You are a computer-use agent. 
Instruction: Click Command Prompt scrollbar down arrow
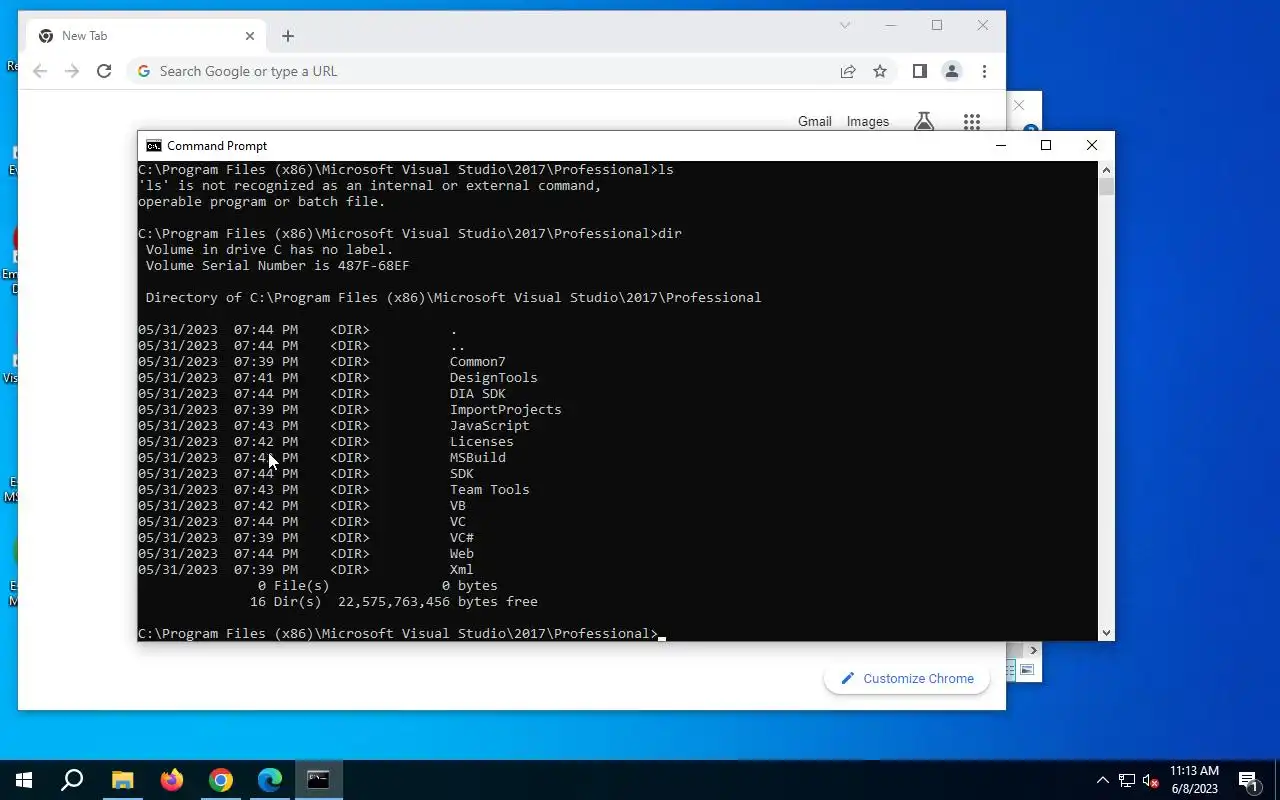1106,632
